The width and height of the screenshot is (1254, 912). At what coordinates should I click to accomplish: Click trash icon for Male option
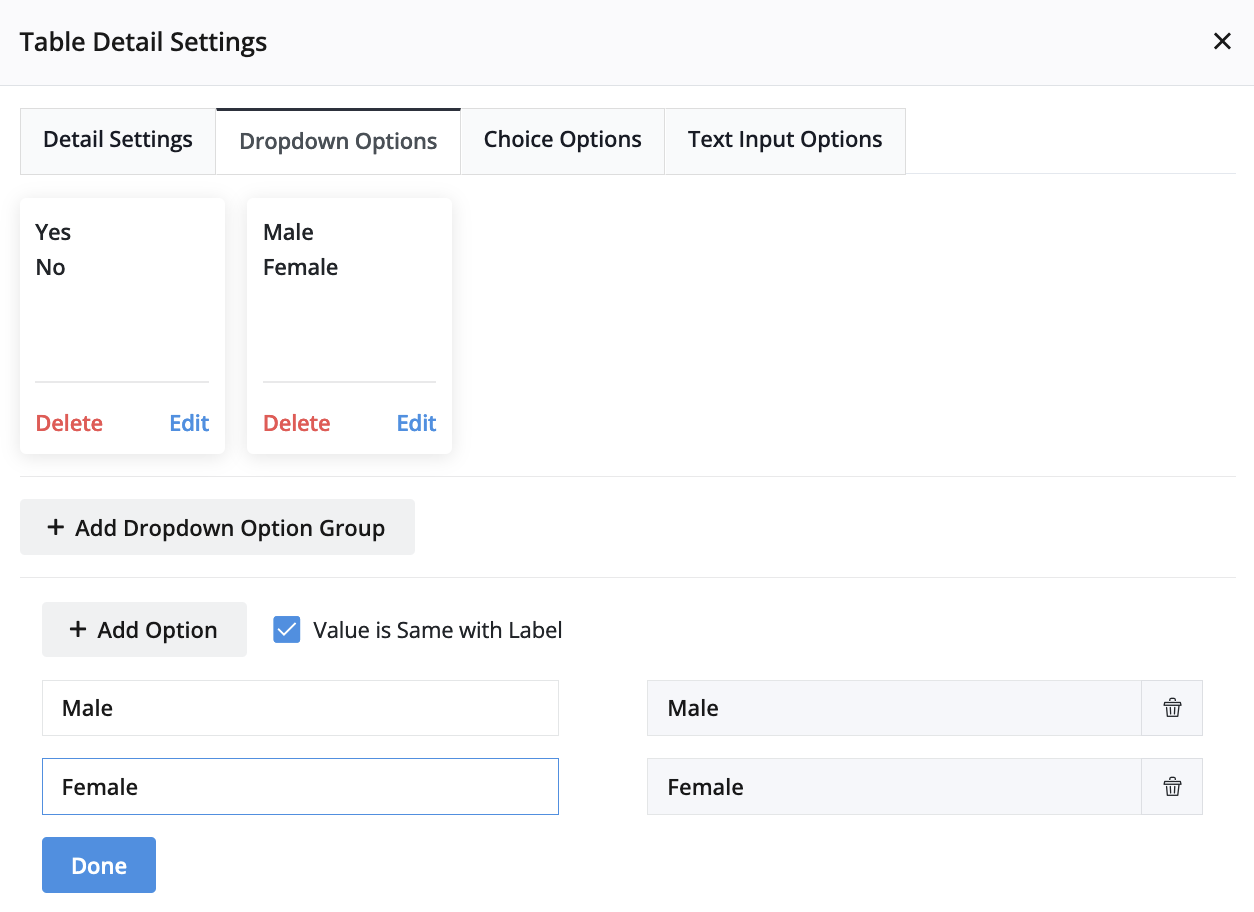1172,708
